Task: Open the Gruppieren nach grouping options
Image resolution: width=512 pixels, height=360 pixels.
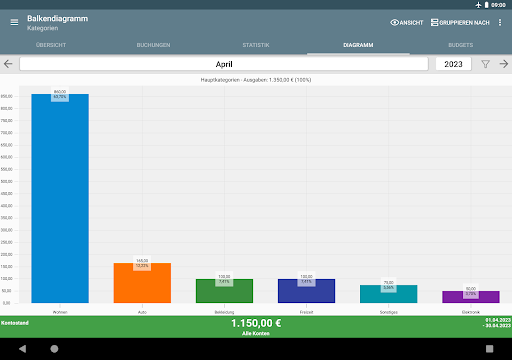Action: pos(460,22)
